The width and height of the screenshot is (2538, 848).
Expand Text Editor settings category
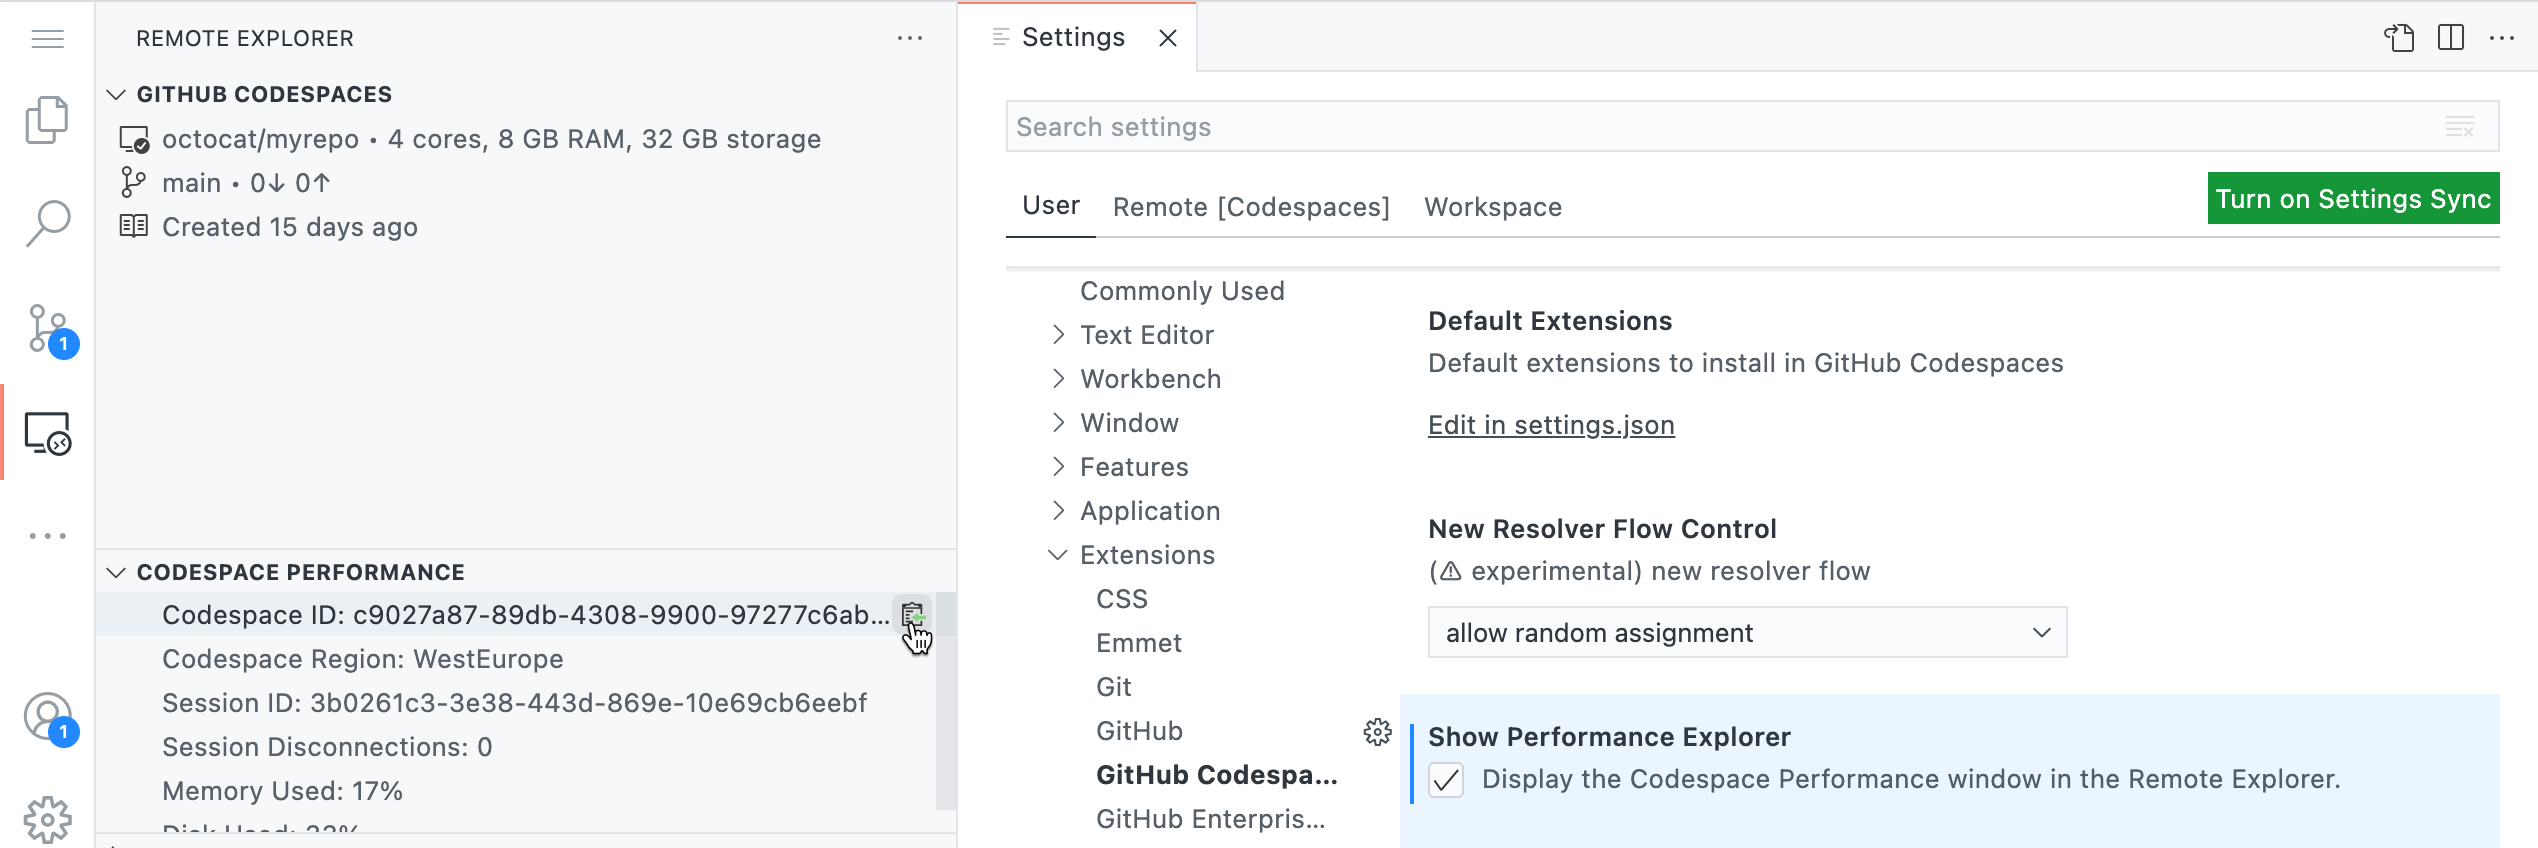point(1058,335)
